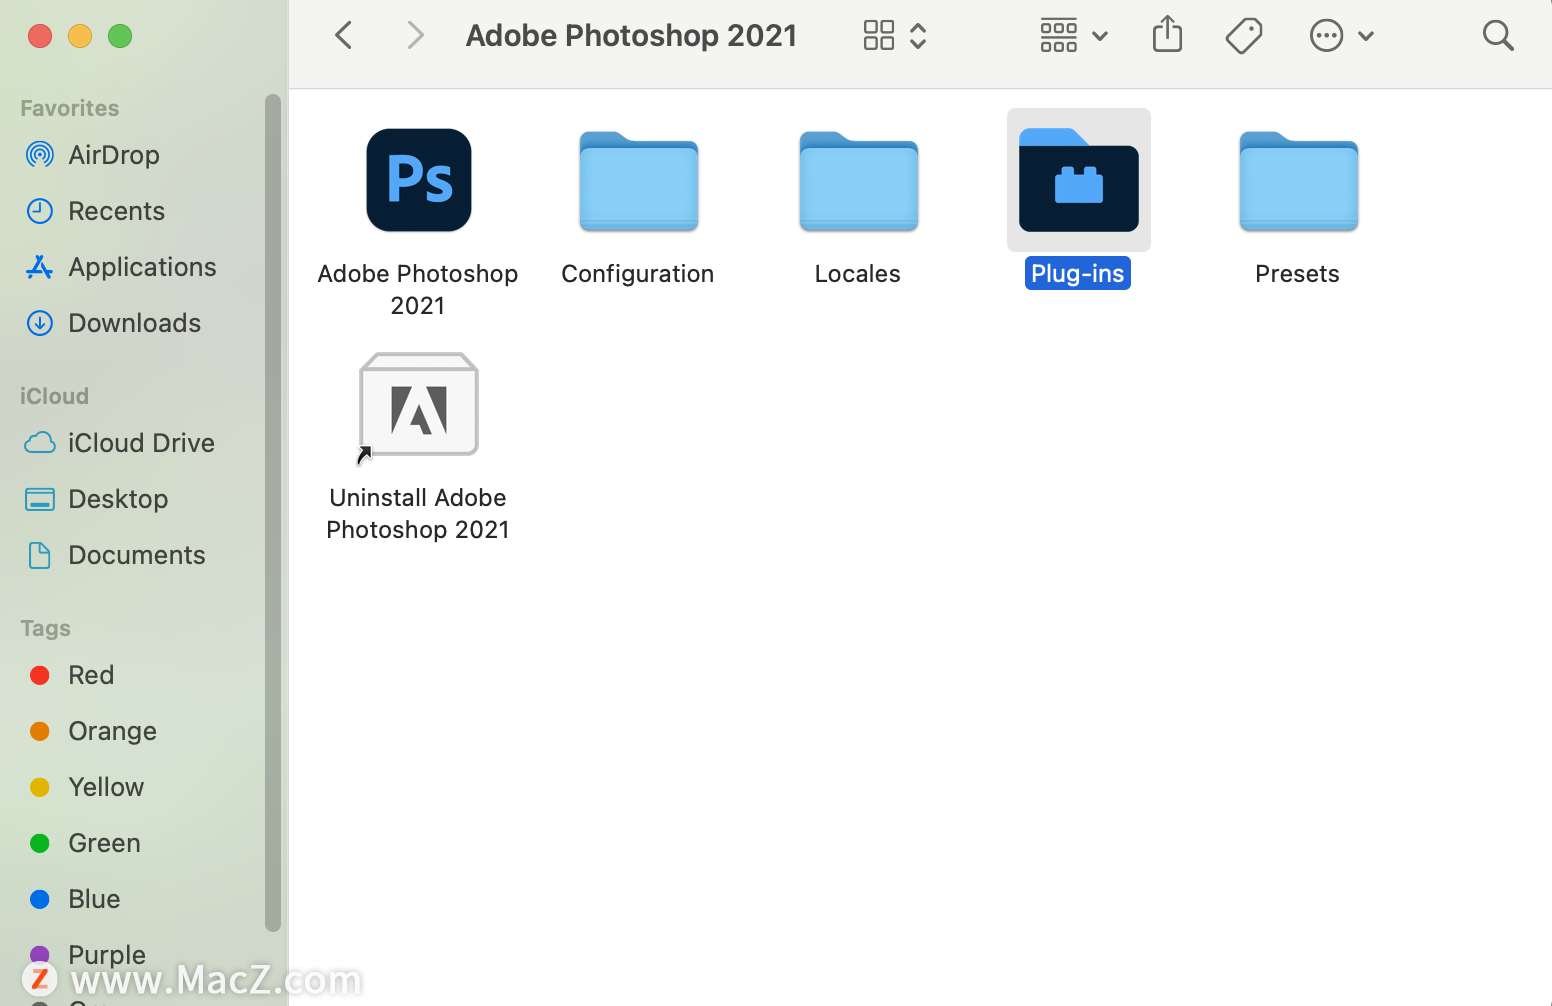
Task: Click the Recents label in sidebar
Action: pos(116,211)
